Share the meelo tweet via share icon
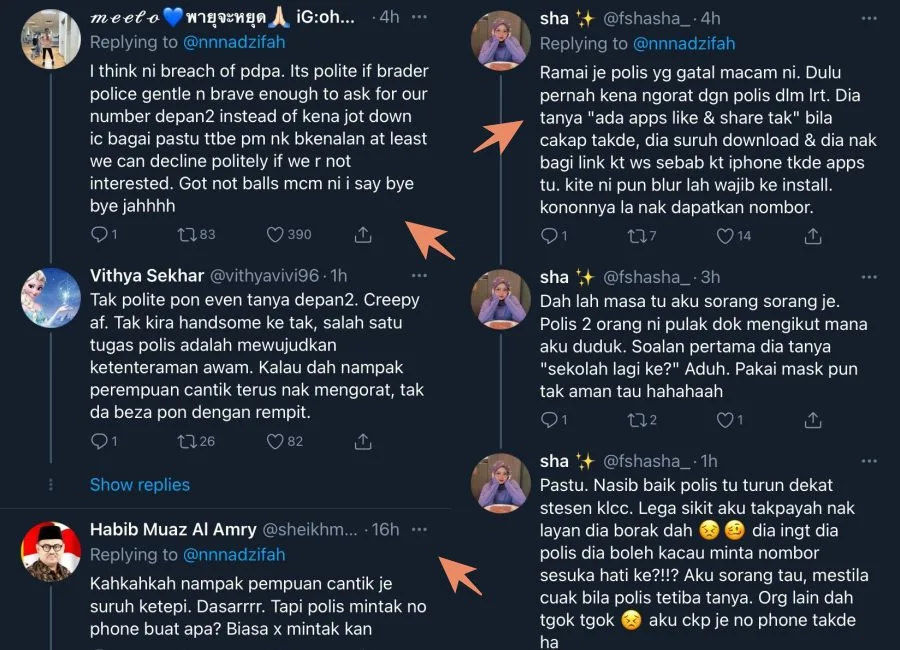Screen dimensions: 900x650 click(364, 234)
